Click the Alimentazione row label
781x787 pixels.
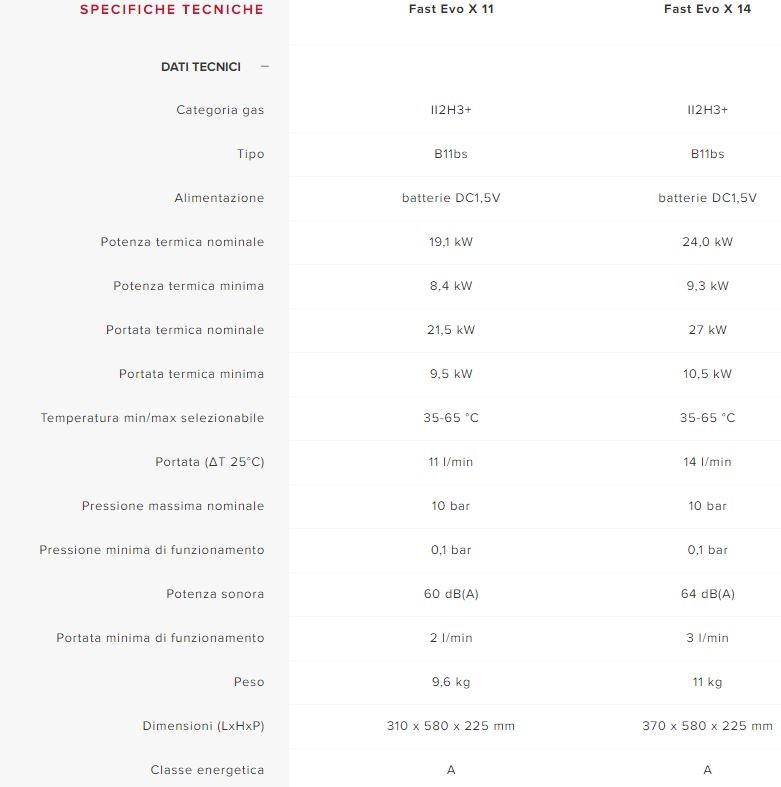click(x=219, y=198)
